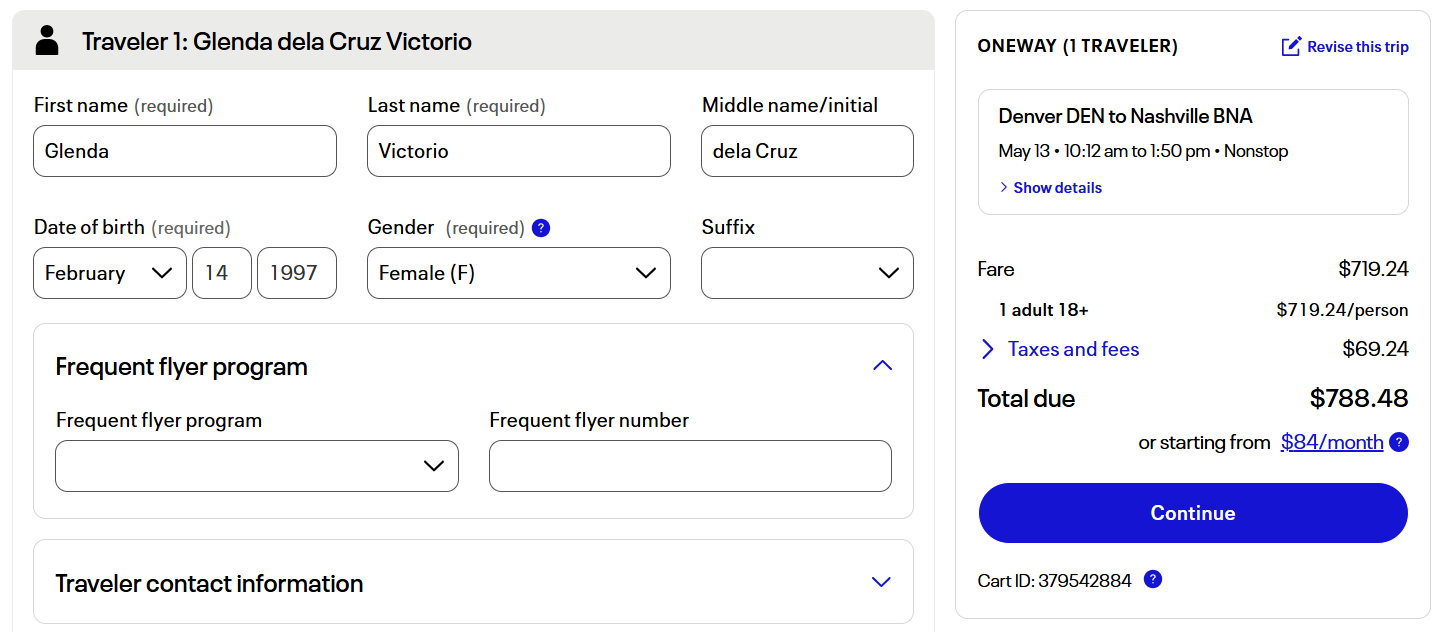Open the birth month dropdown
Screen dimensions: 1446x632
110,273
